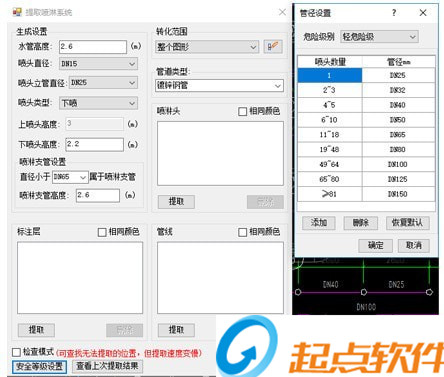Image resolution: width=444 pixels, height=377 pixels.
Task: Click 提取 button under 管线 list
Action: pos(176,330)
